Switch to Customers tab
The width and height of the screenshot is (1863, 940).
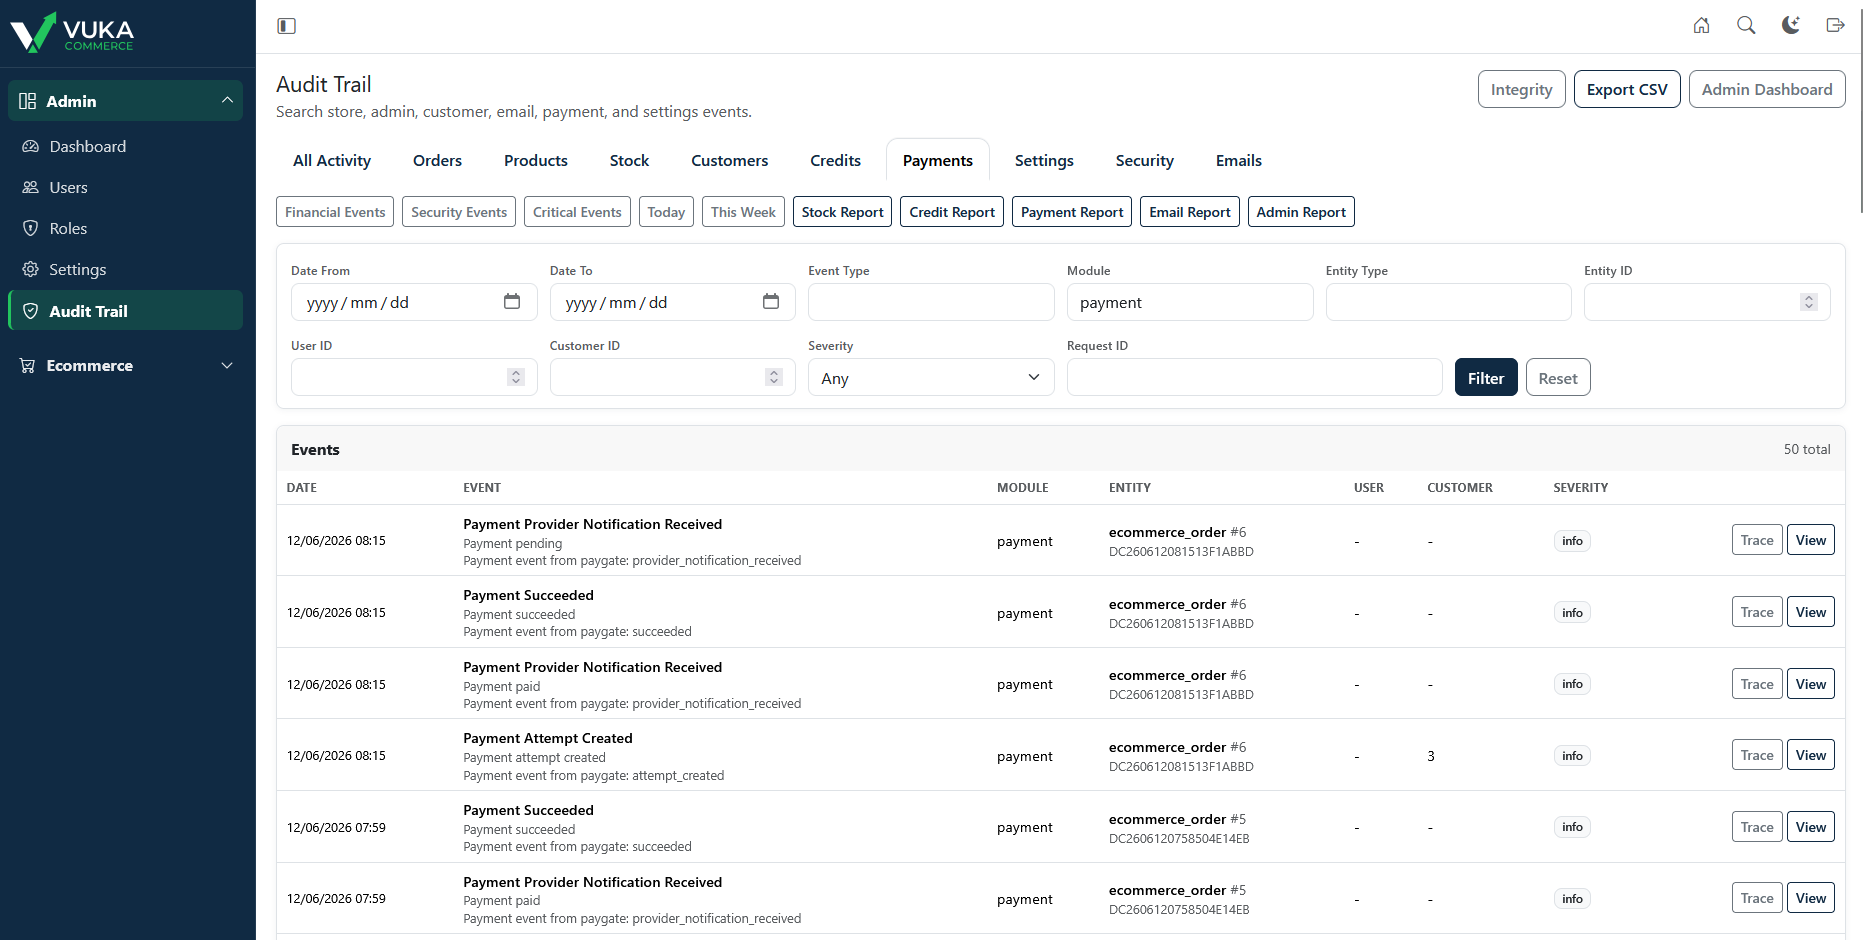coord(730,160)
